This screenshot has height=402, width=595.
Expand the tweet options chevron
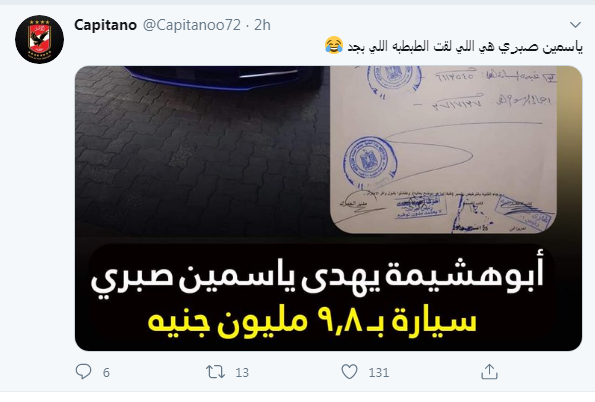(575, 25)
